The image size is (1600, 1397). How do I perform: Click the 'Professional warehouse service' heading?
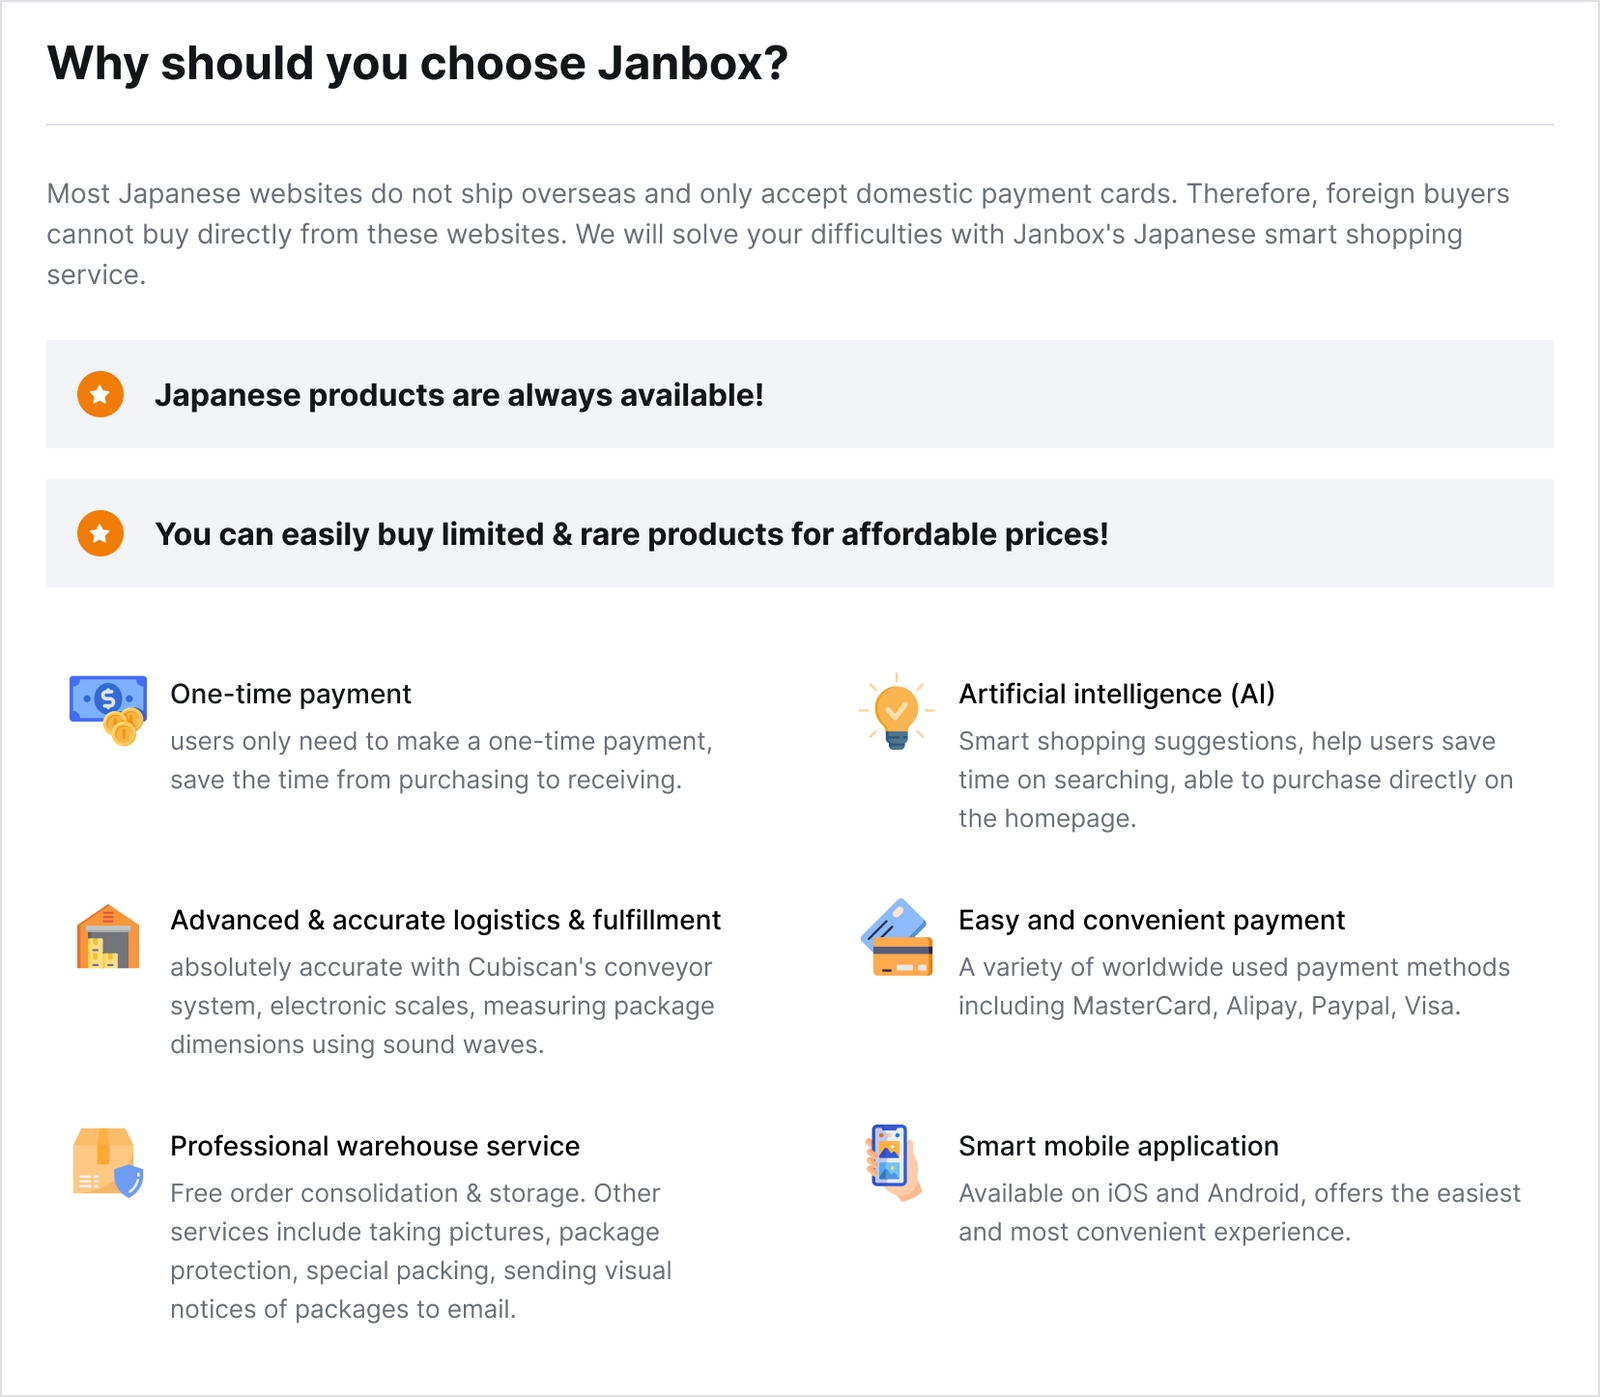374,1146
